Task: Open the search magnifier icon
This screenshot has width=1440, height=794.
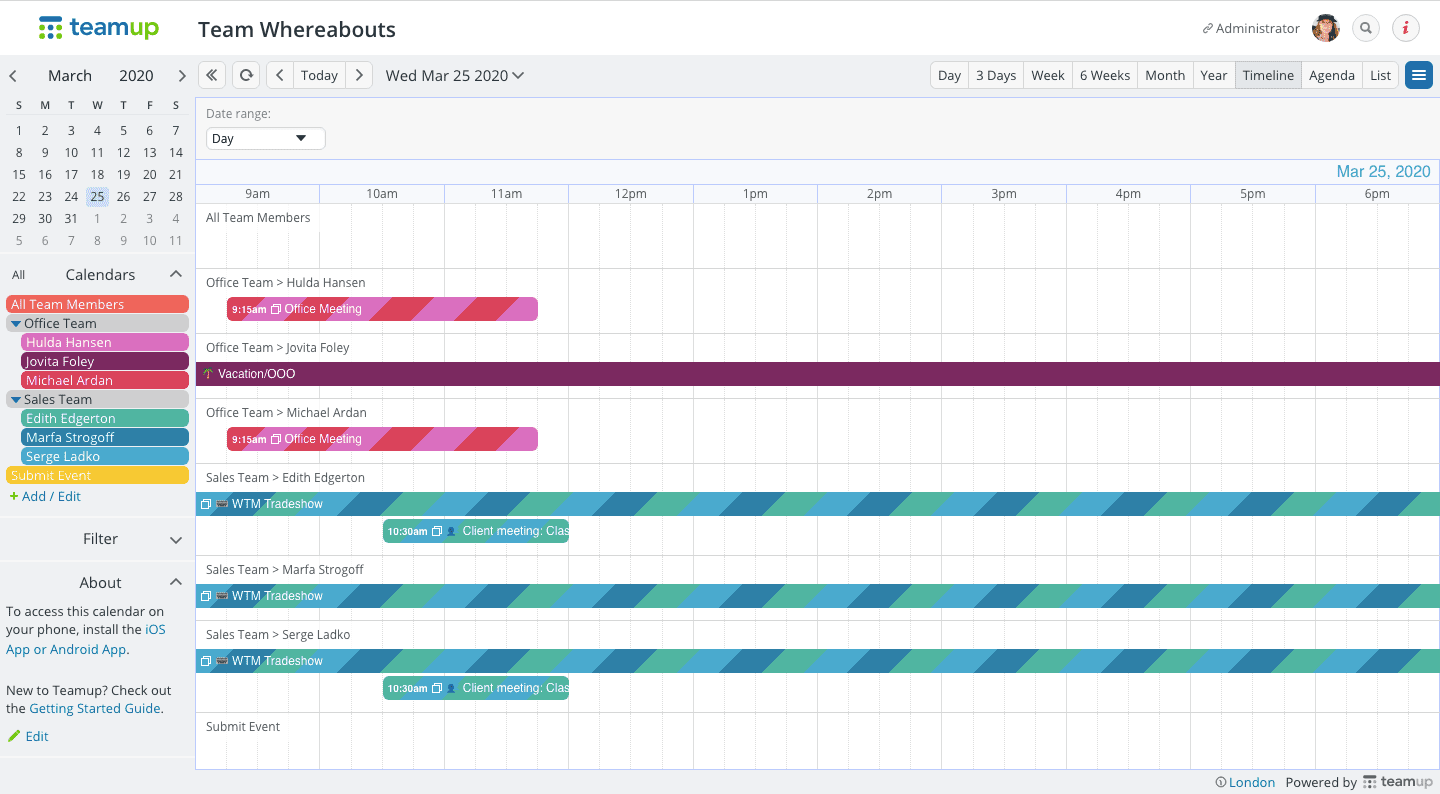Action: coord(1366,28)
